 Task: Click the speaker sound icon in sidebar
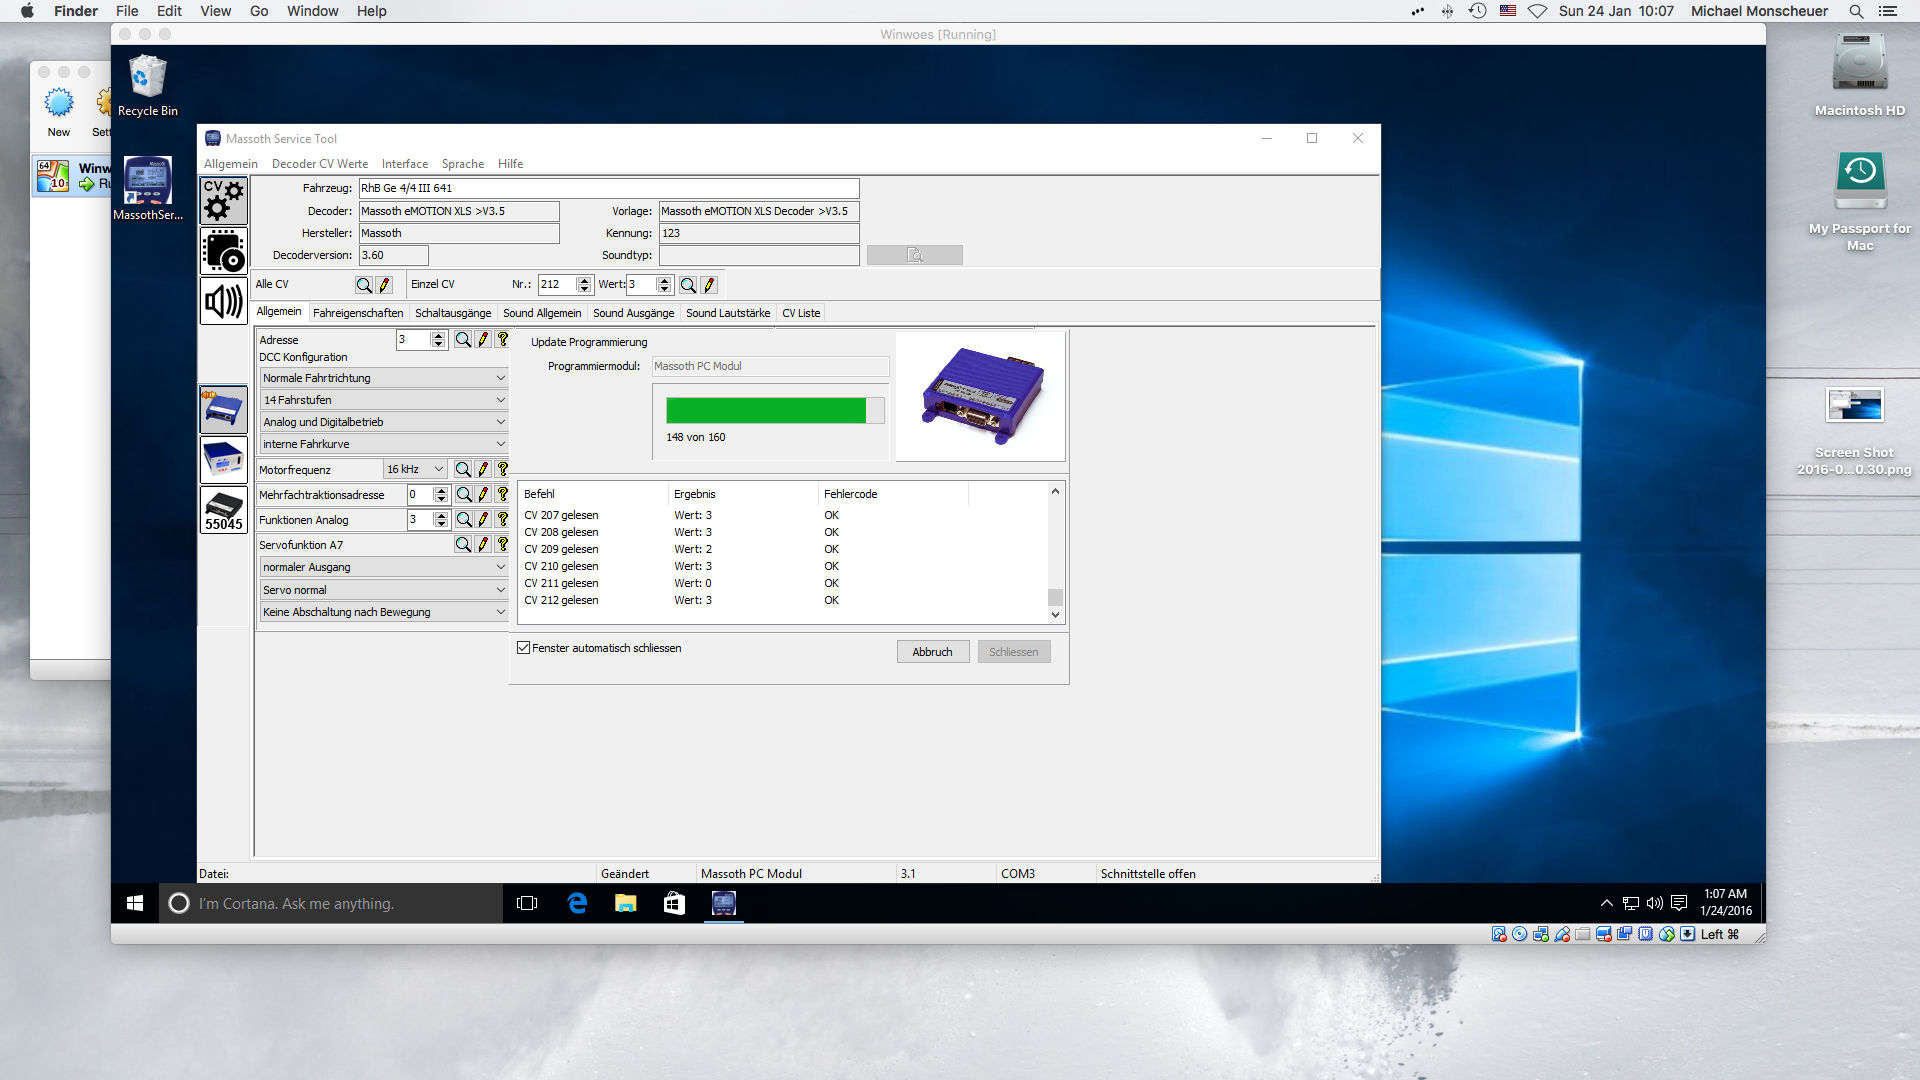coord(224,301)
